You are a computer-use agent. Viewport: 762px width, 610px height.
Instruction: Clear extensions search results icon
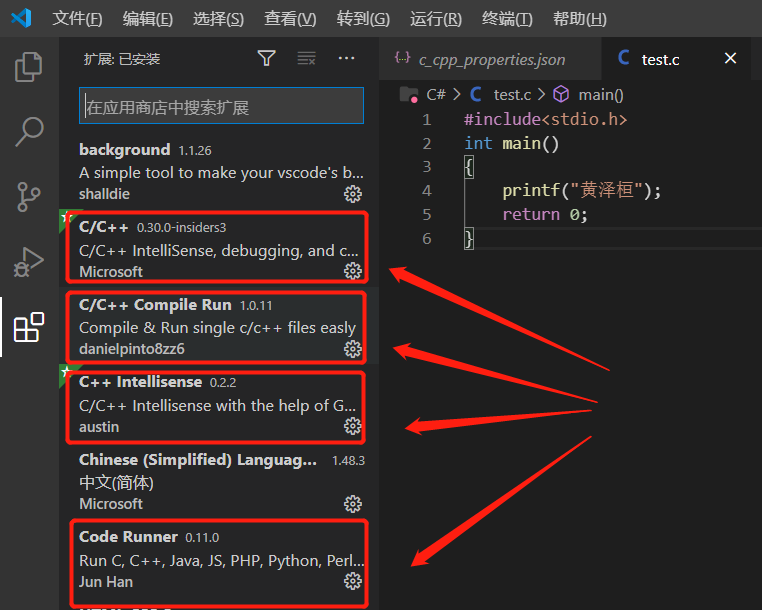(307, 58)
